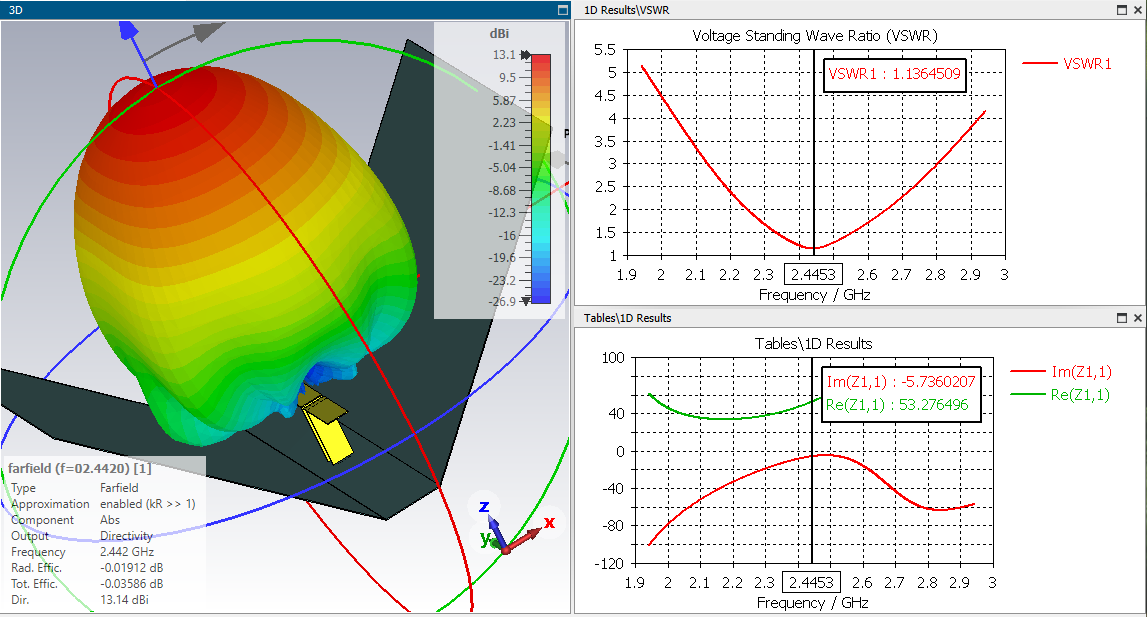Image resolution: width=1147 pixels, height=617 pixels.
Task: Select the VSWR1 legend entry
Action: (x=1067, y=64)
